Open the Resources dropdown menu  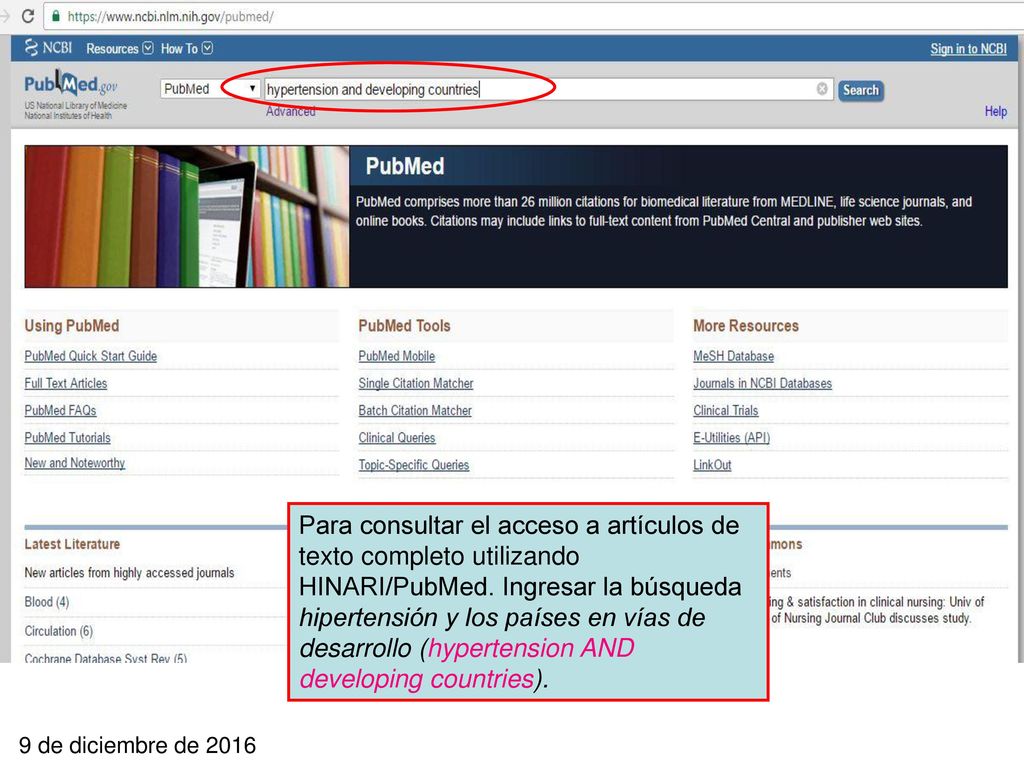(x=120, y=48)
